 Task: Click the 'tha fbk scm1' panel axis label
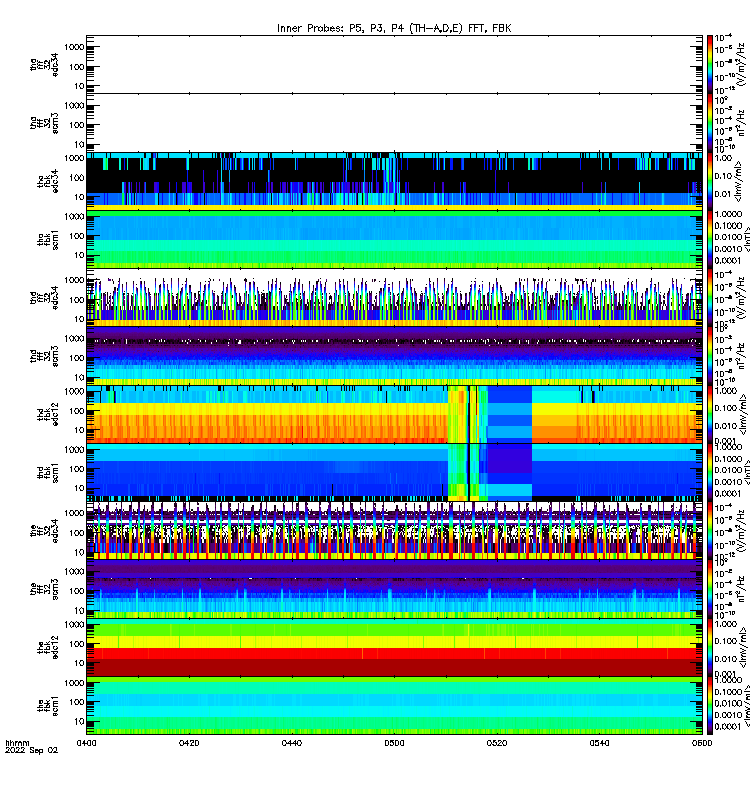(x=48, y=239)
